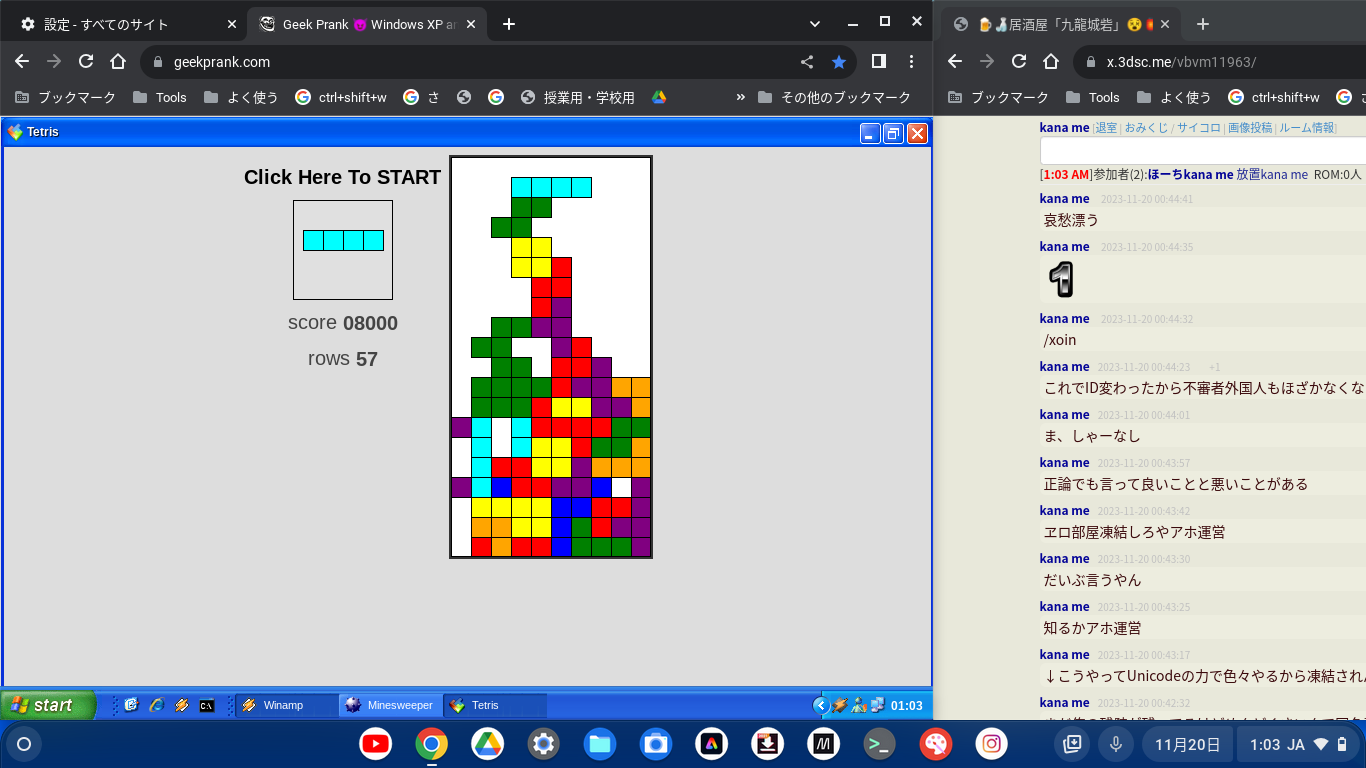The image size is (1366, 768).
Task: Toggle the bookmark star for geekprank.com
Action: [838, 62]
